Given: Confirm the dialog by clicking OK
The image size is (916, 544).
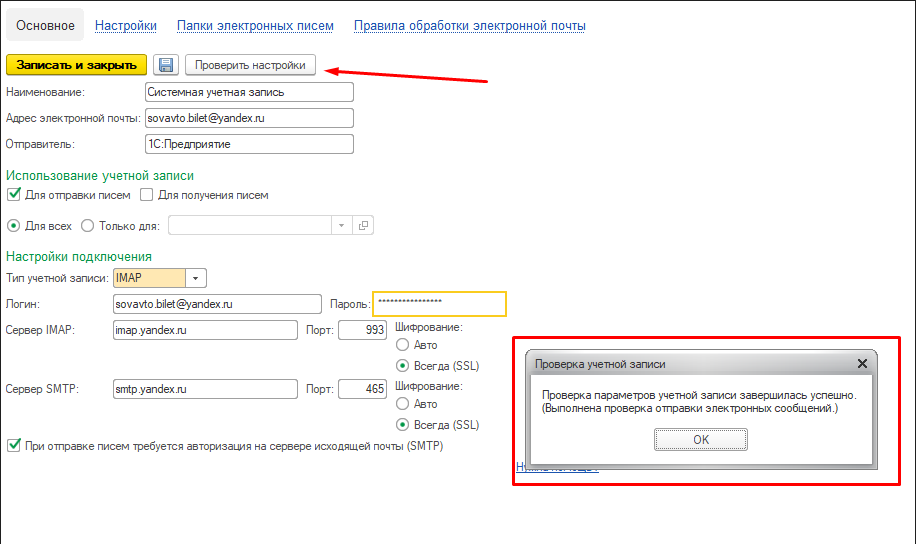Looking at the screenshot, I should 700,439.
